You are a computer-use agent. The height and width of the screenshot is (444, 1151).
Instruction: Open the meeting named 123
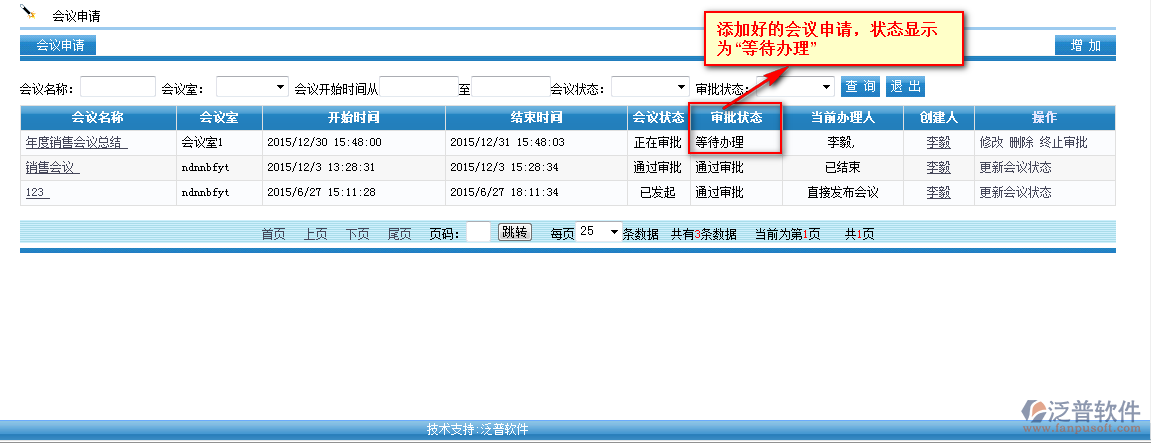tap(36, 193)
